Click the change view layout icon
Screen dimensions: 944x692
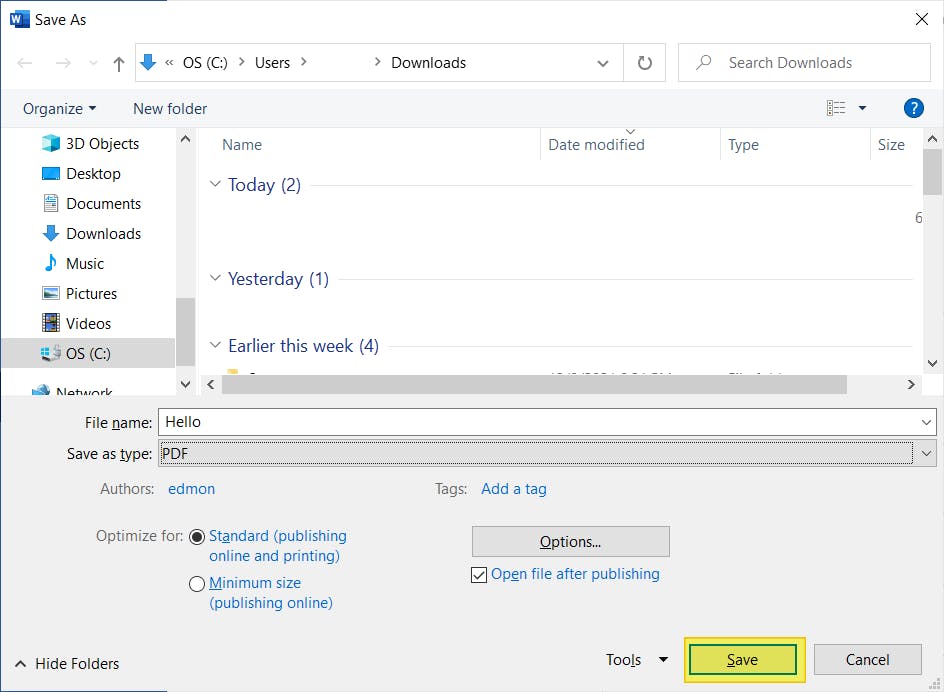click(x=836, y=108)
